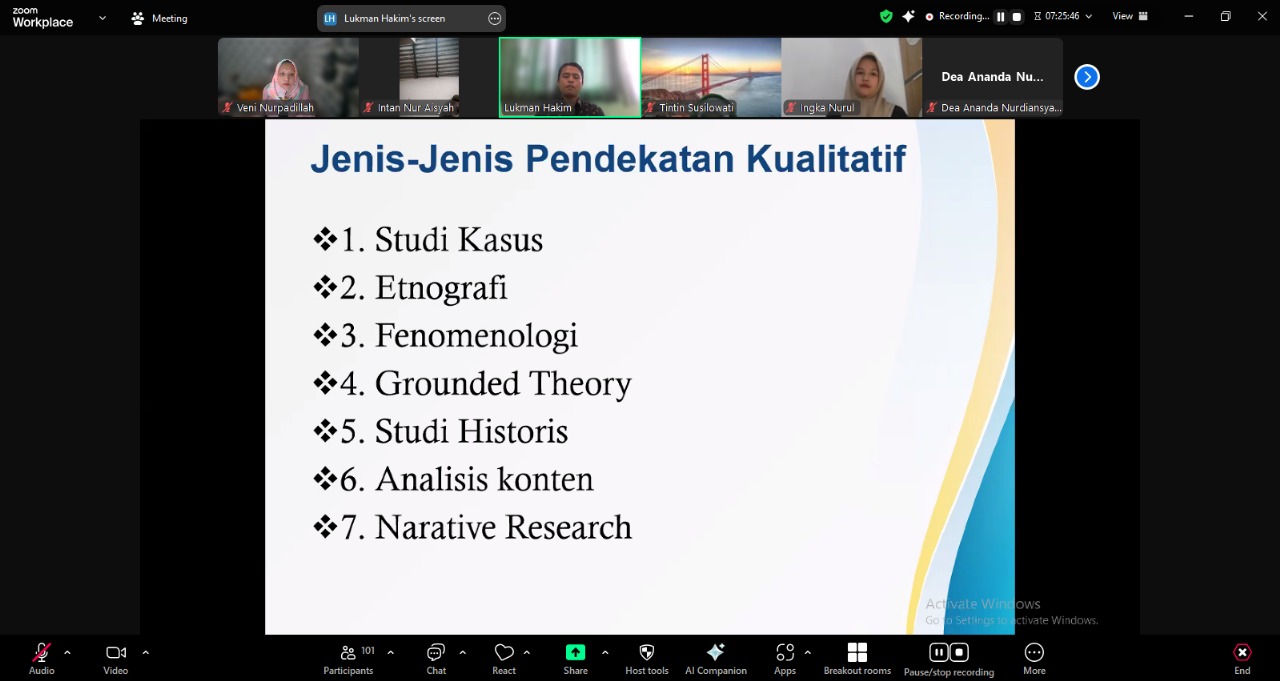Viewport: 1280px width, 681px height.
Task: Pause or stop the recording in toolbar
Action: click(x=948, y=658)
